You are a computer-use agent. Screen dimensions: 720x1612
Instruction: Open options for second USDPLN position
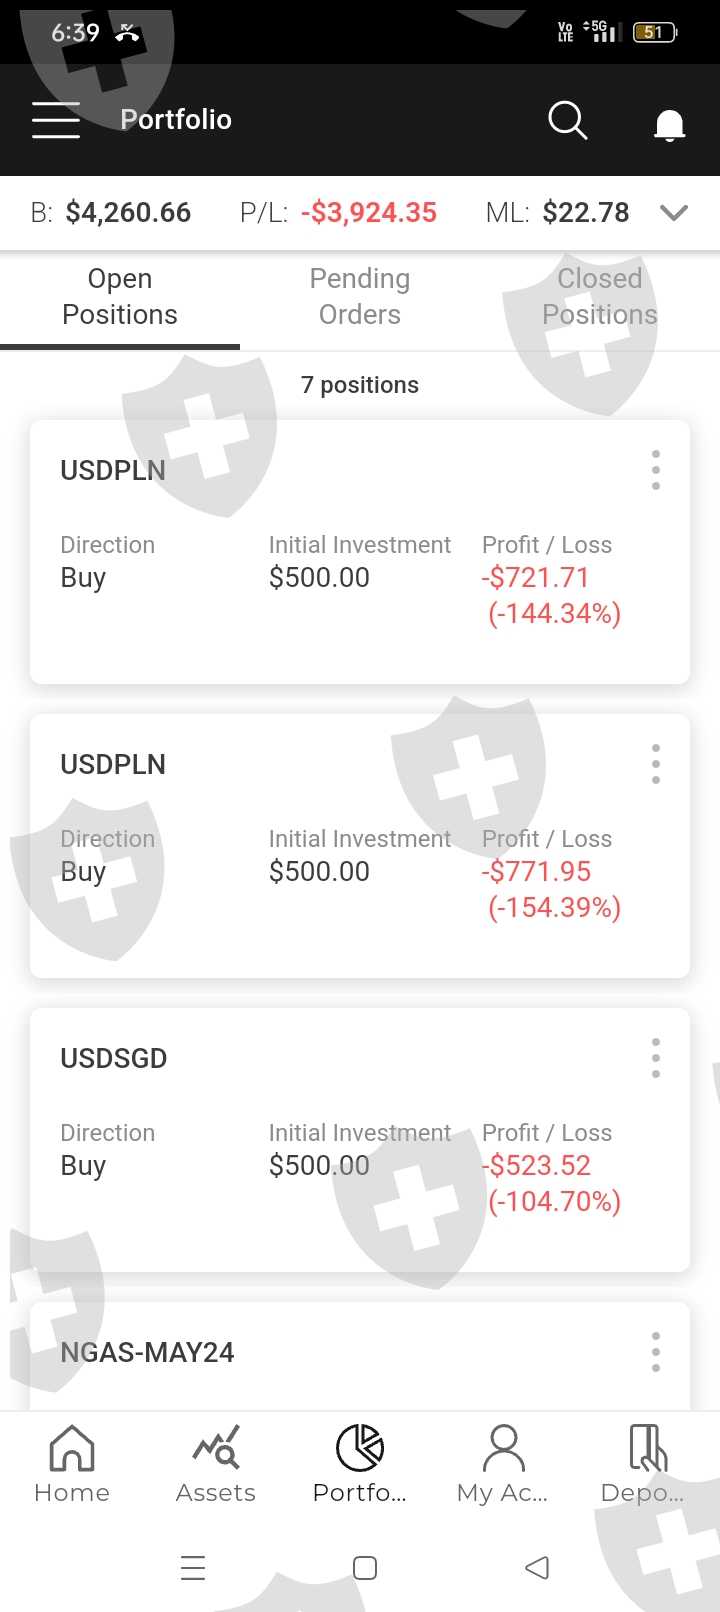tap(656, 764)
